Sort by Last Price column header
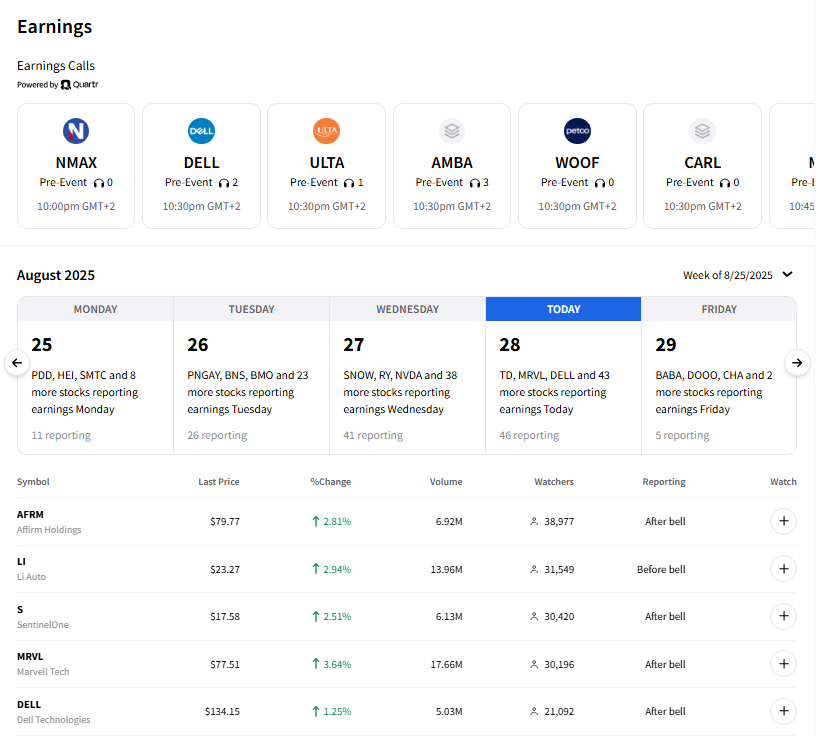 pyautogui.click(x=219, y=482)
